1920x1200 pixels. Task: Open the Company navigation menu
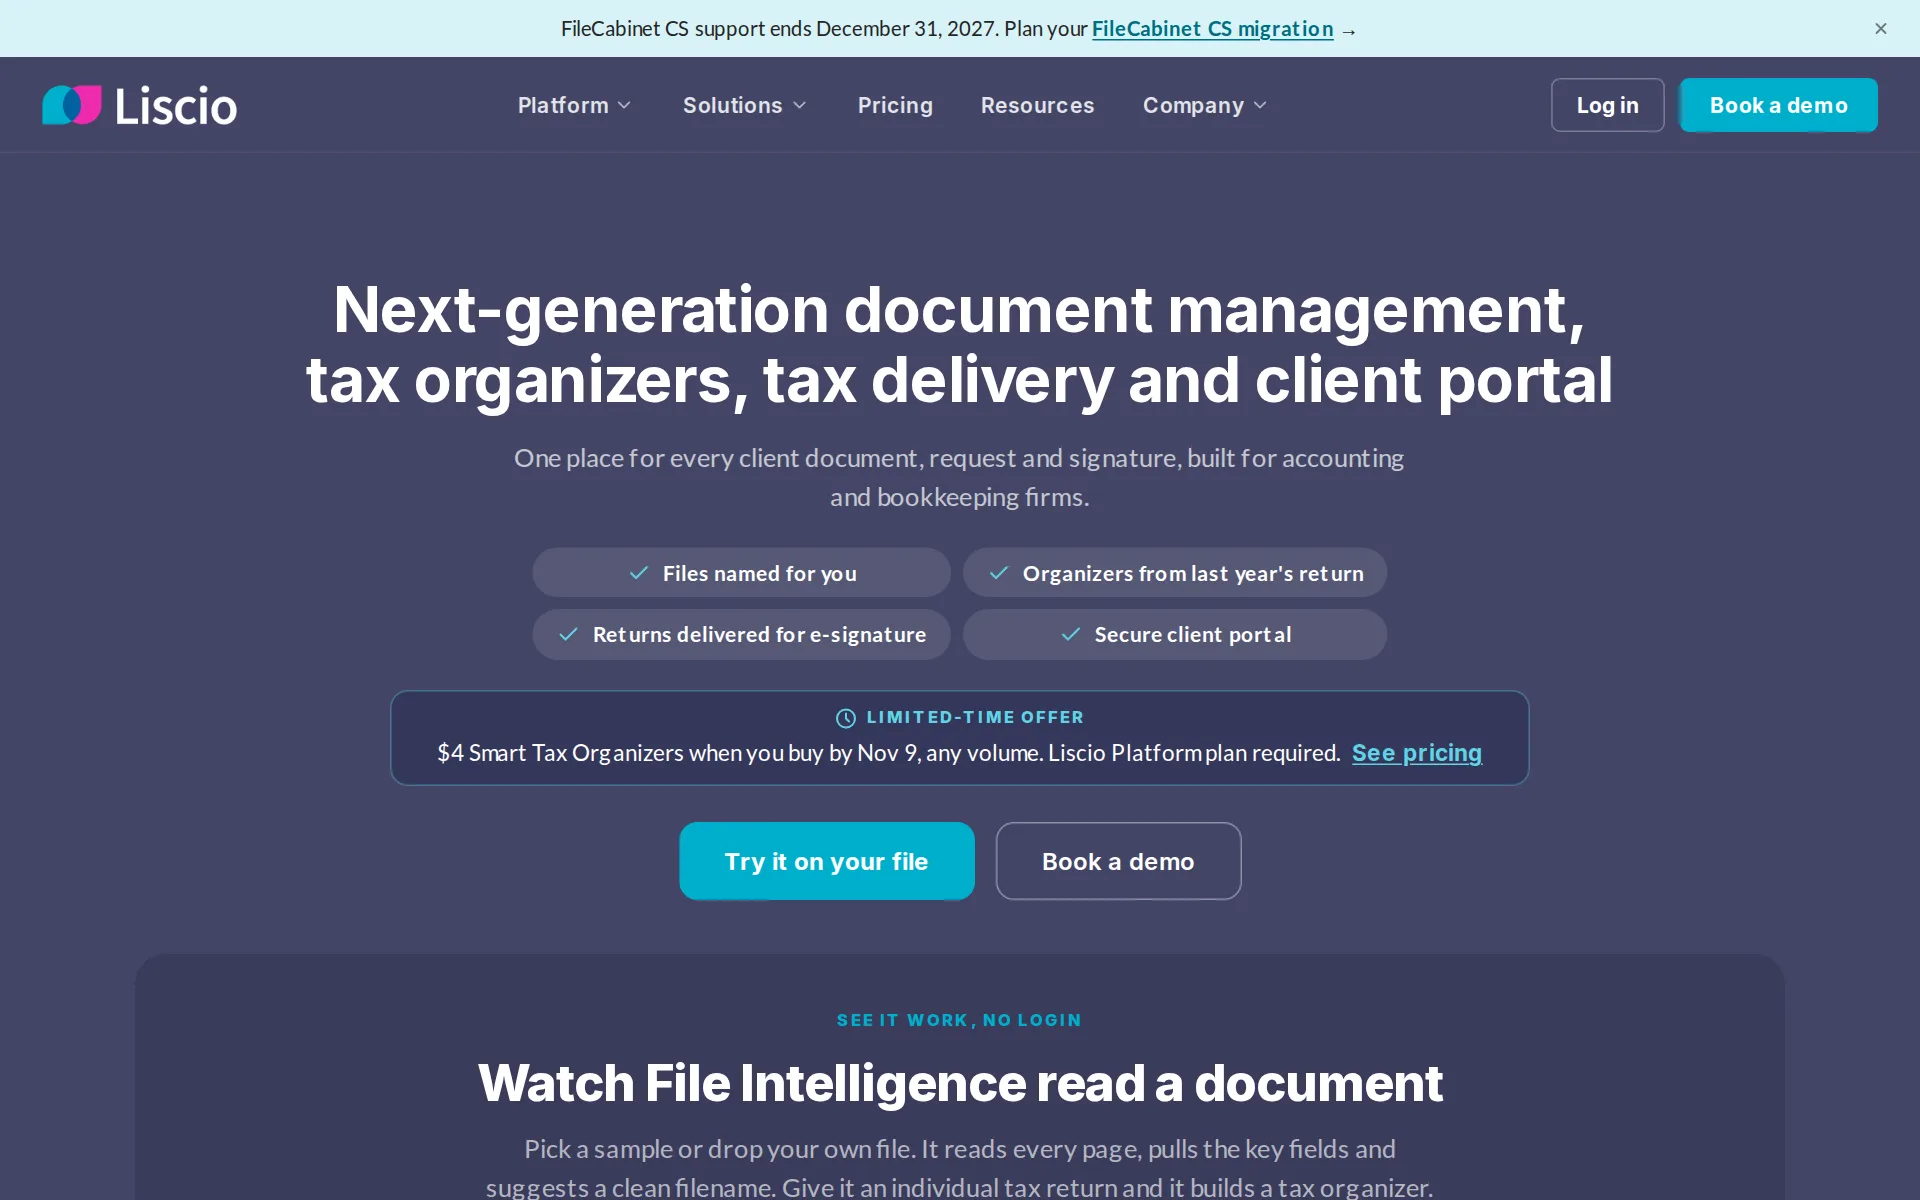click(x=1205, y=105)
